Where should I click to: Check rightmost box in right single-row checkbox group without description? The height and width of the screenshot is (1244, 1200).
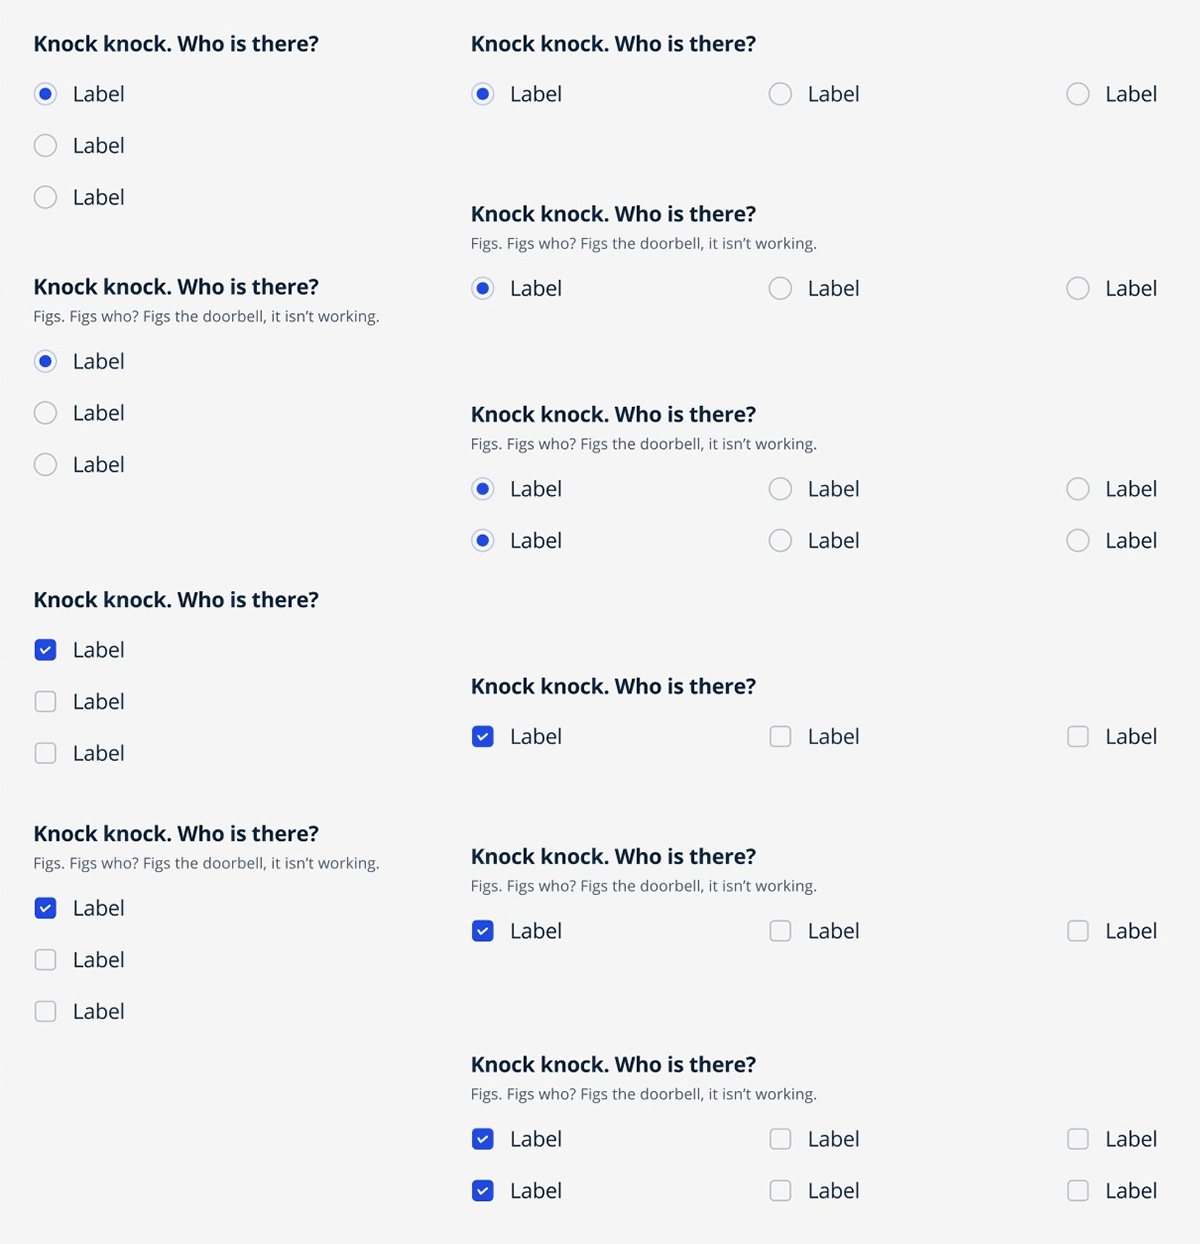pyautogui.click(x=1078, y=737)
